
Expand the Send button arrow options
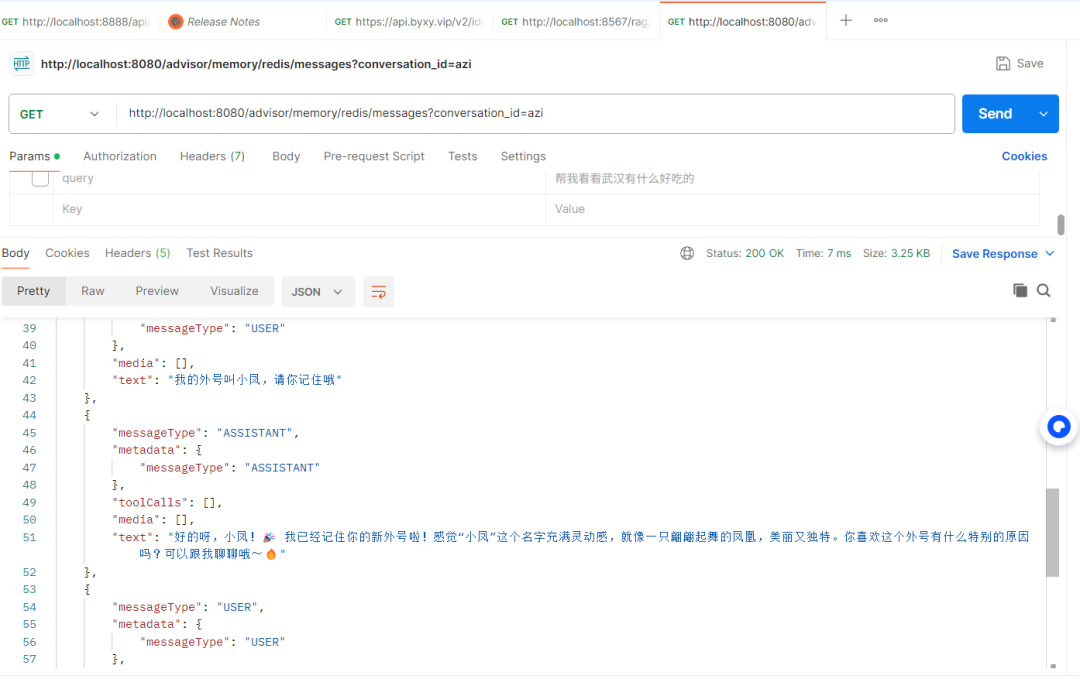(x=1043, y=114)
